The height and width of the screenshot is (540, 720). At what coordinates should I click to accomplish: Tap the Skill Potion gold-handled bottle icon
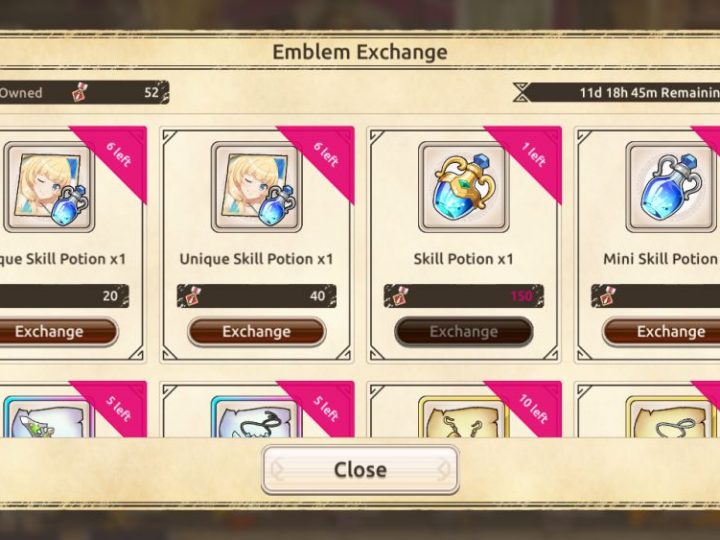pyautogui.click(x=464, y=187)
